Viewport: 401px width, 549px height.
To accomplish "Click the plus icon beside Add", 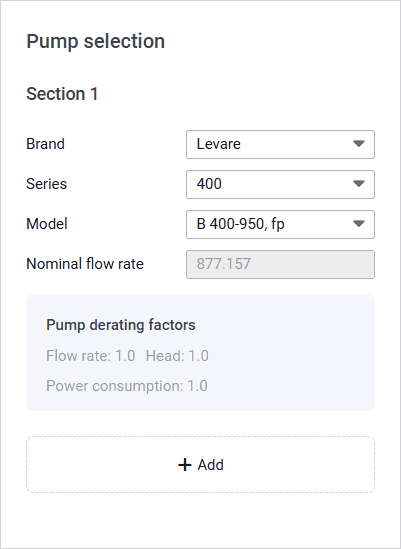I will [185, 465].
